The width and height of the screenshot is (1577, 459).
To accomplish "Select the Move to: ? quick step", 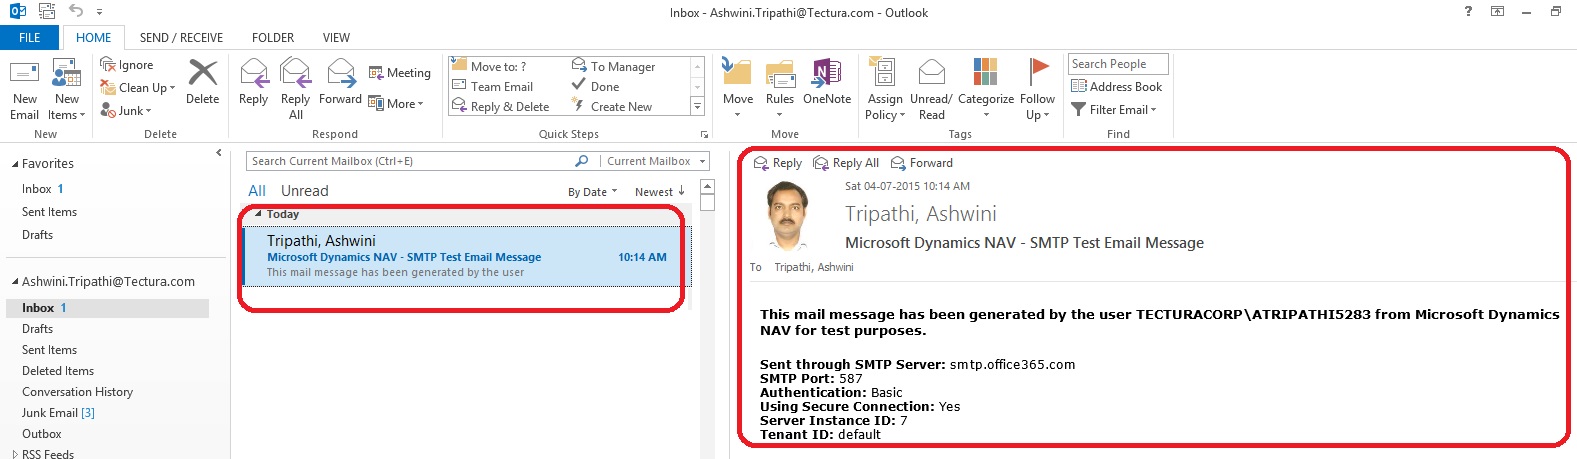I will coord(489,66).
